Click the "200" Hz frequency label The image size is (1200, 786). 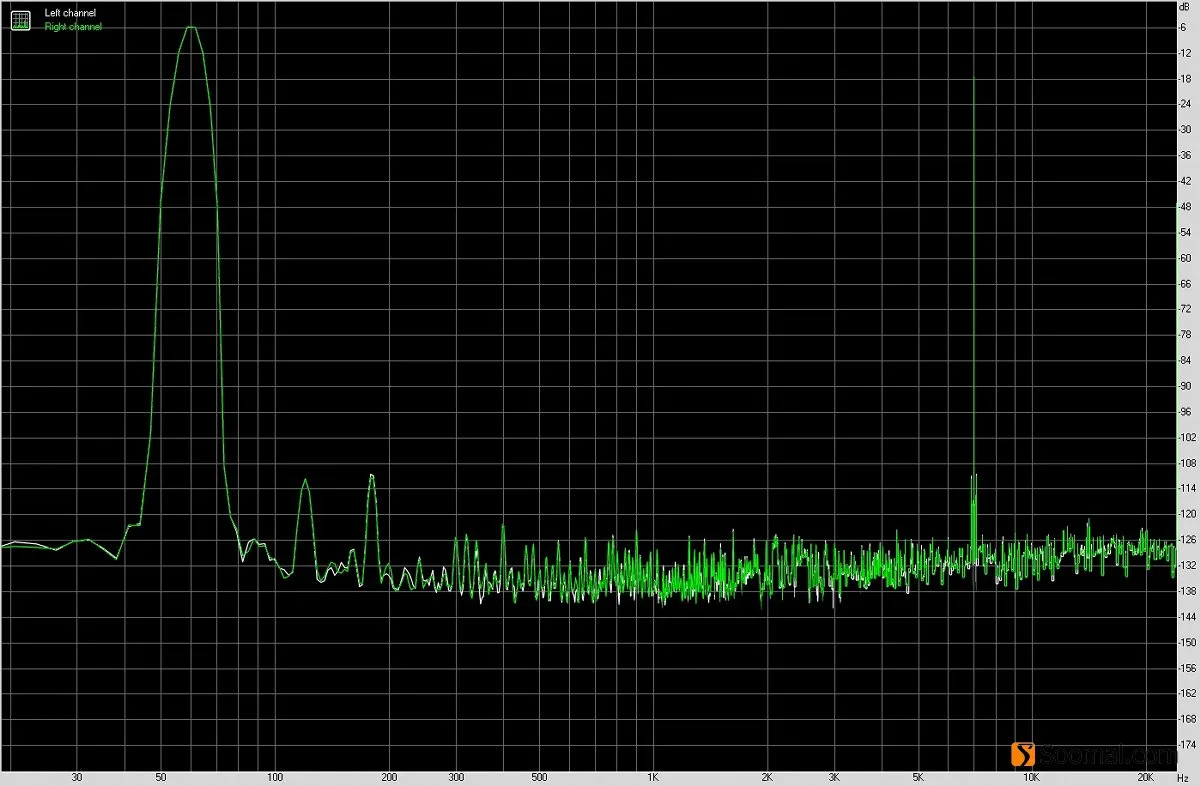click(x=389, y=777)
